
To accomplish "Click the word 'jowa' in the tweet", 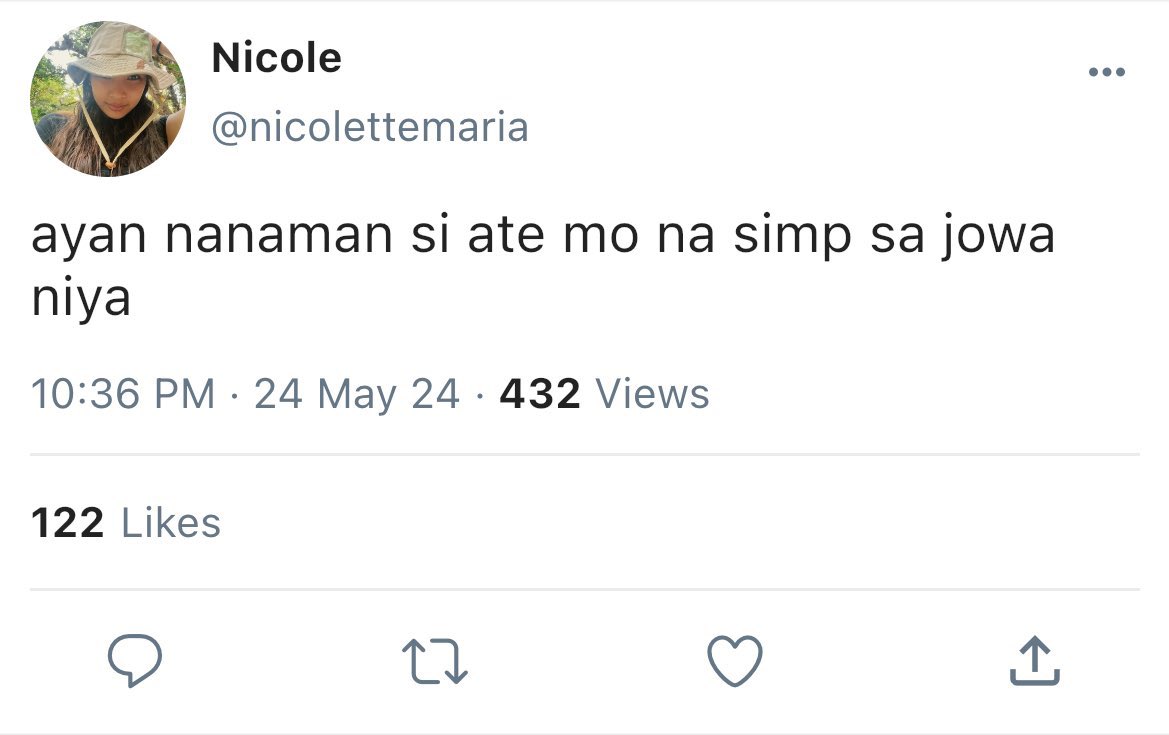I will 998,236.
